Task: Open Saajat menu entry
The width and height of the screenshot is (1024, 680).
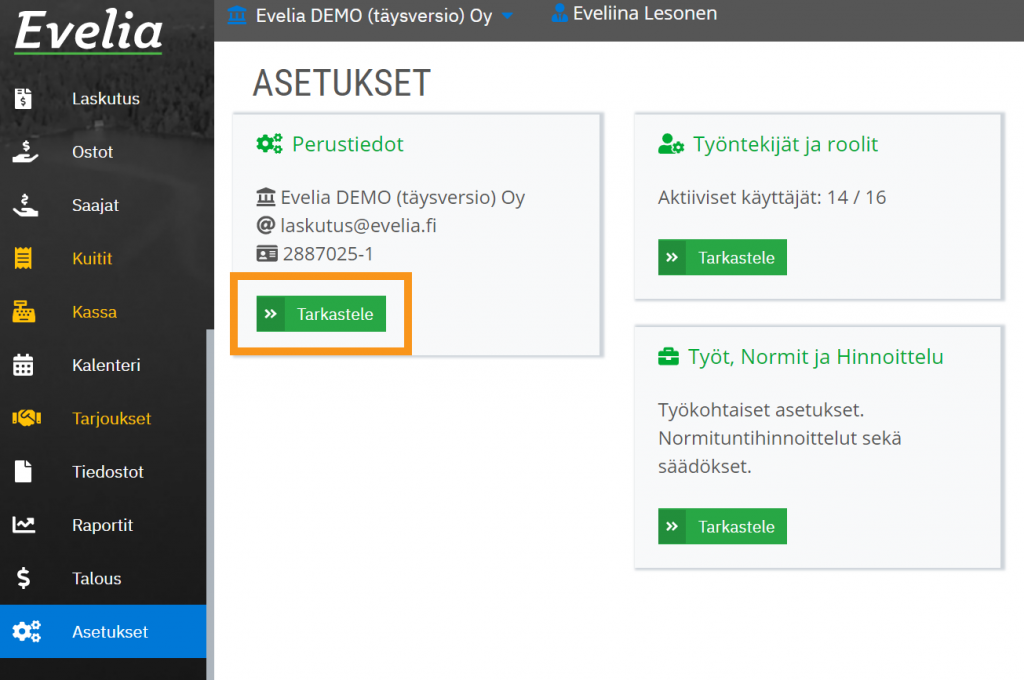Action: click(x=103, y=205)
